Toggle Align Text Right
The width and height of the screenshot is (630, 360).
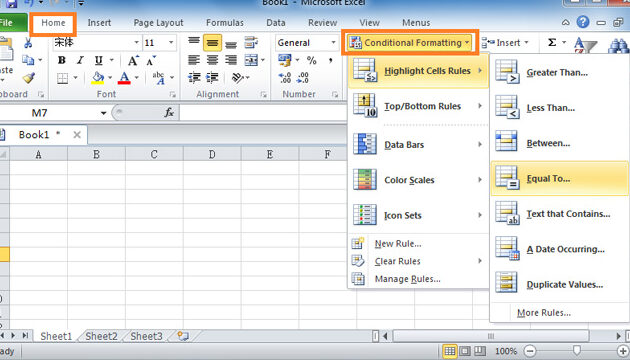point(231,60)
